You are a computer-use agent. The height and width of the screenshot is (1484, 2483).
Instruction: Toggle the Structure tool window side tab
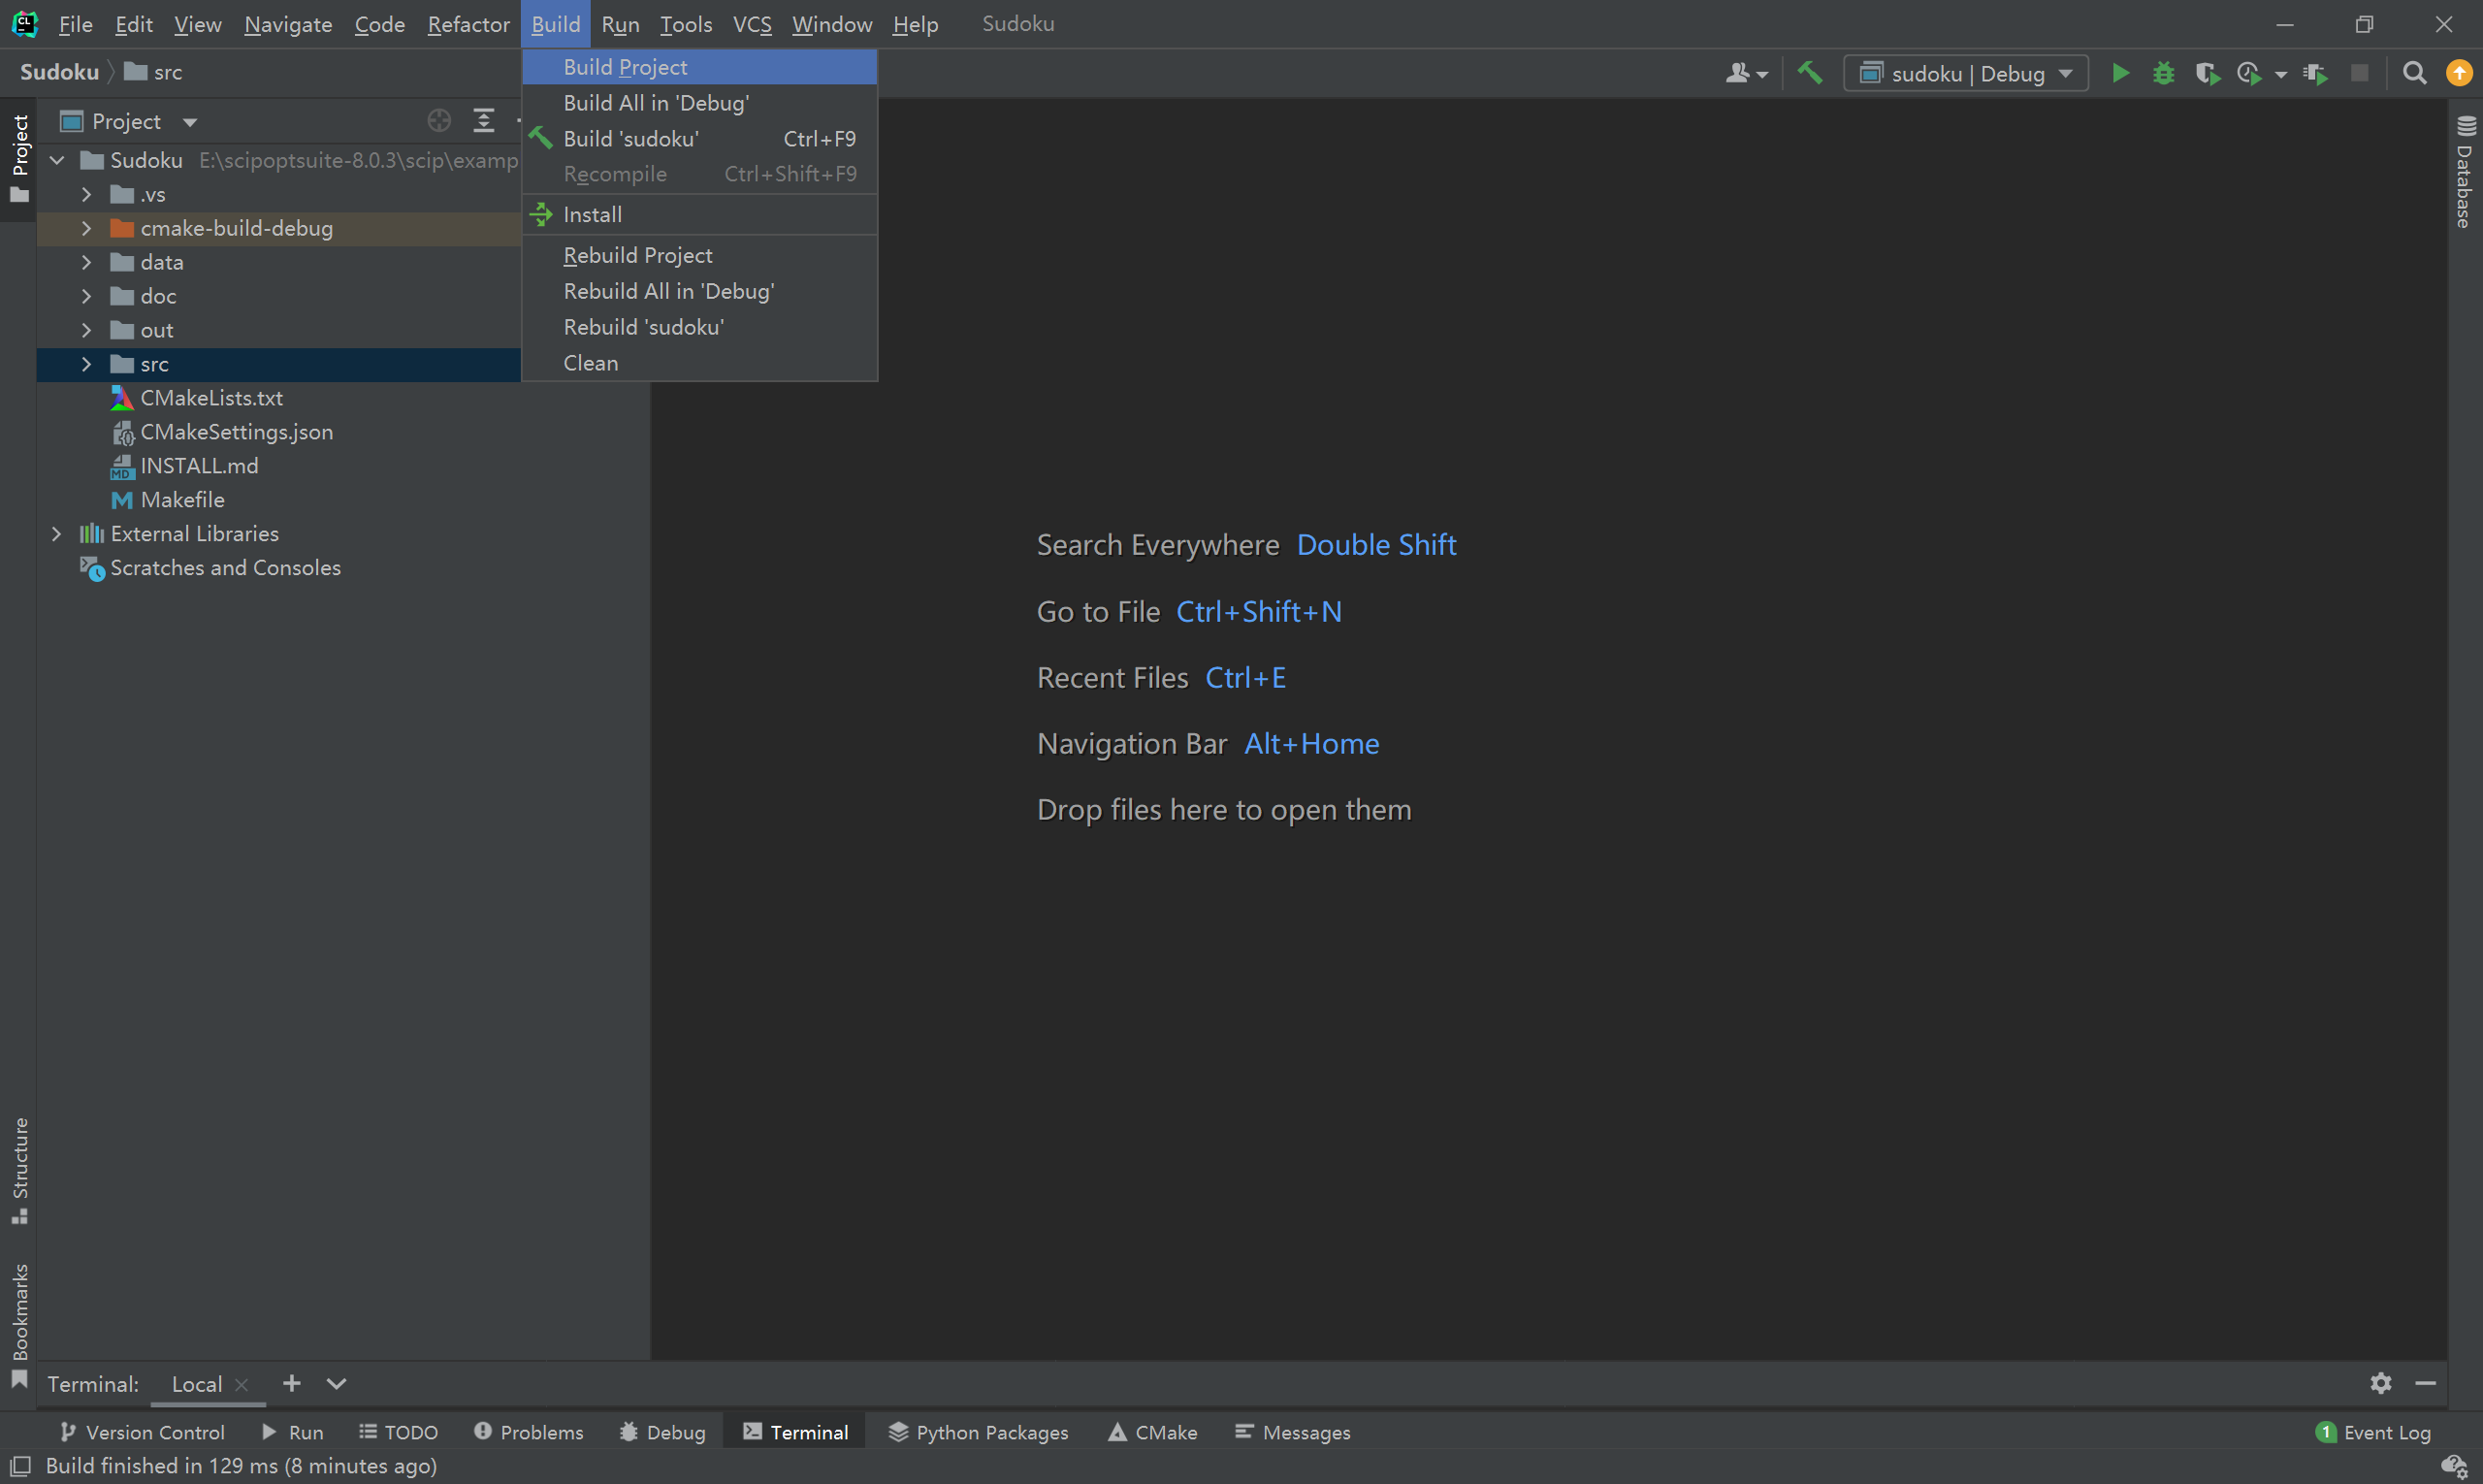coord(19,1169)
